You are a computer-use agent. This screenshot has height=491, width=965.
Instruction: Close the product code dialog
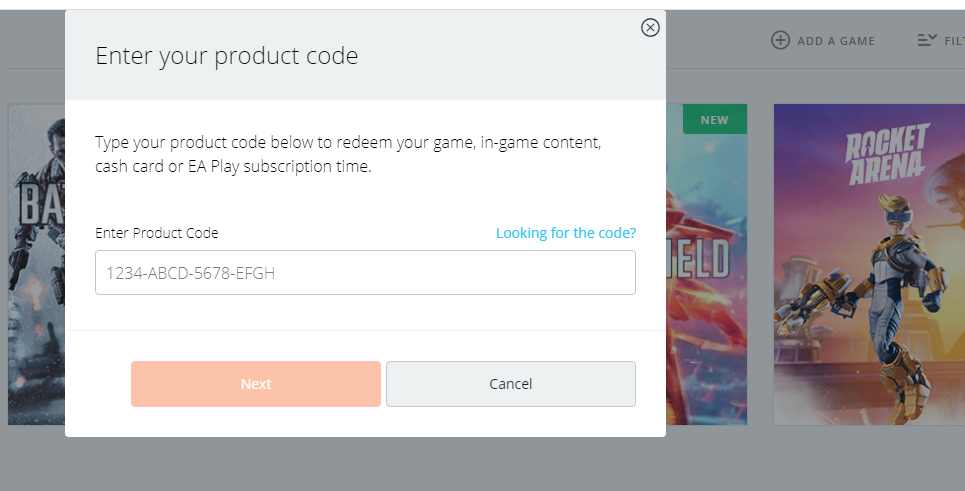[650, 28]
